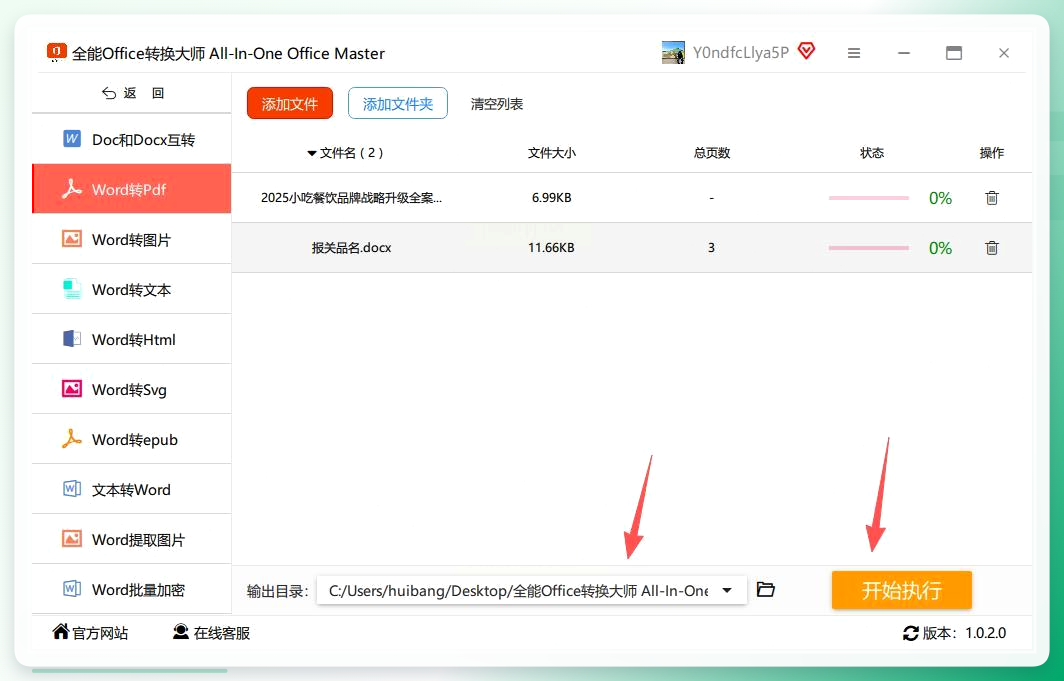The width and height of the screenshot is (1064, 681).
Task: Click the 6.99KB file size cell
Action: click(x=551, y=198)
